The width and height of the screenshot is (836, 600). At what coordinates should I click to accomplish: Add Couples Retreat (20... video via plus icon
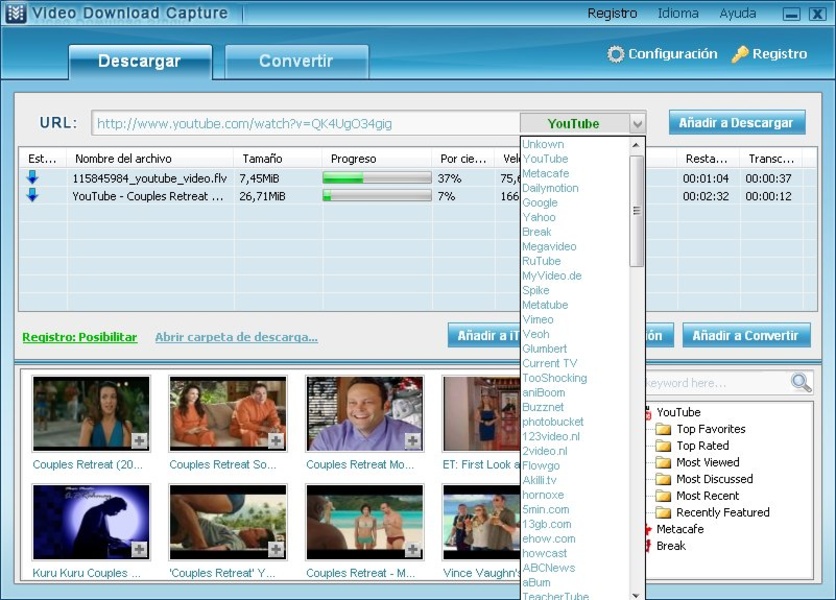(x=139, y=441)
